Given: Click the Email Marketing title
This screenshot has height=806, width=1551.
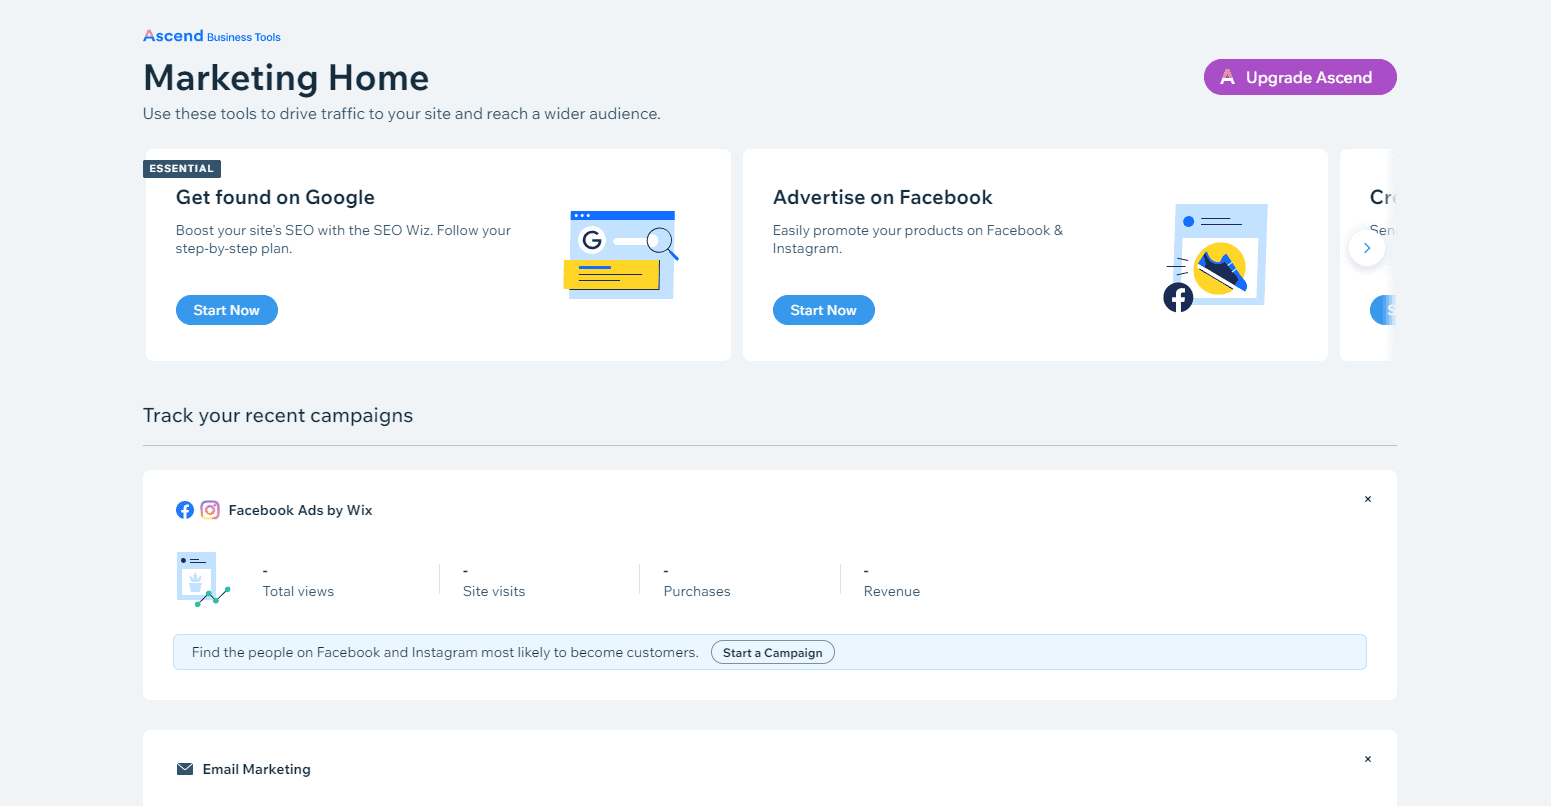Looking at the screenshot, I should click(x=257, y=769).
